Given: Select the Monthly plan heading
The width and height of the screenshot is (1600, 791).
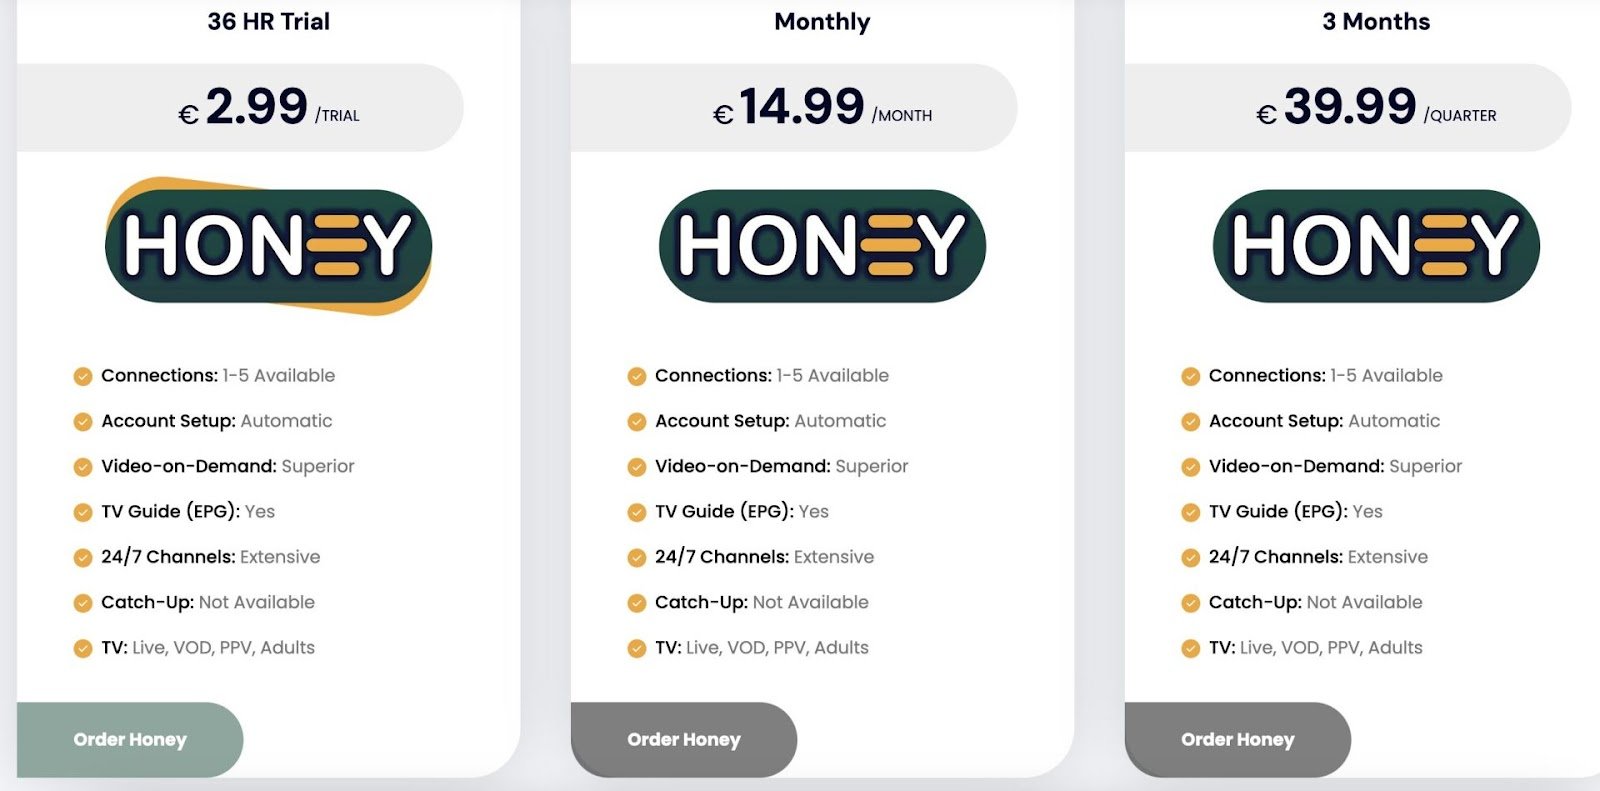Looking at the screenshot, I should click(x=821, y=22).
